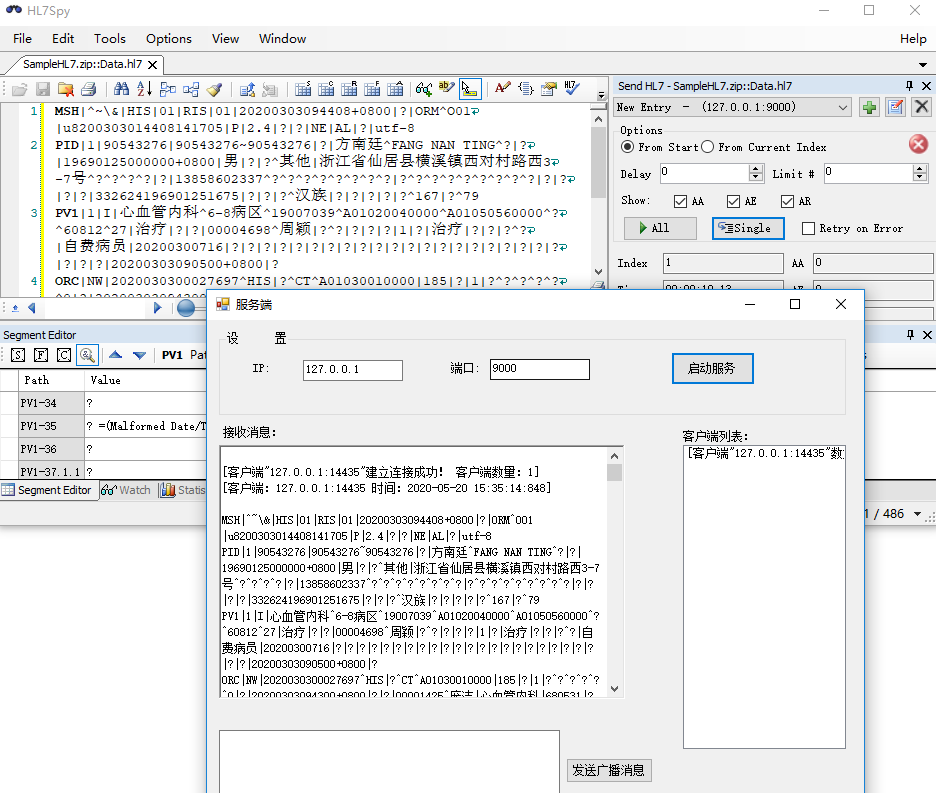This screenshot has height=793, width=936.
Task: Click the Find binoculars toolbar icon
Action: (x=119, y=89)
